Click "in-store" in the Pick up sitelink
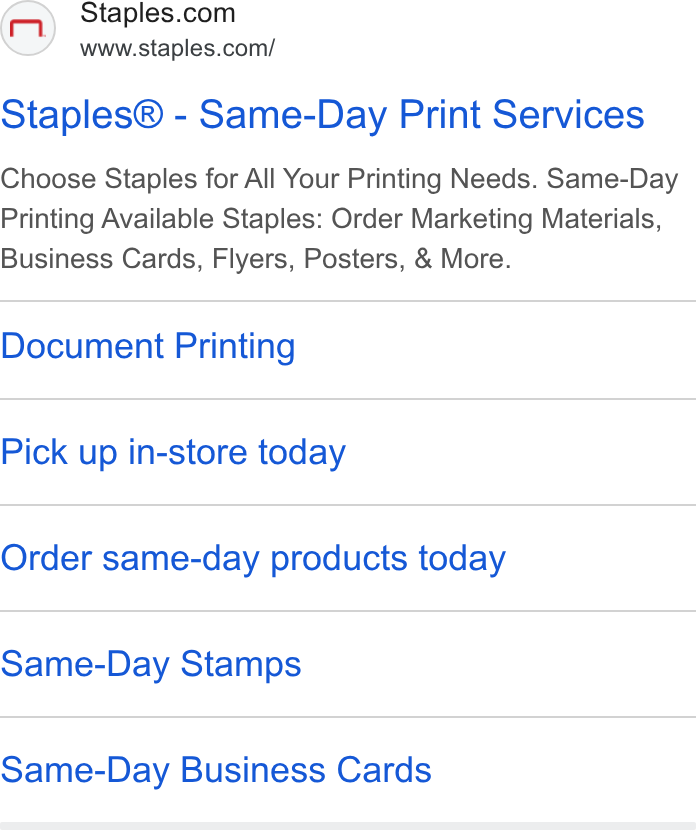 (187, 452)
